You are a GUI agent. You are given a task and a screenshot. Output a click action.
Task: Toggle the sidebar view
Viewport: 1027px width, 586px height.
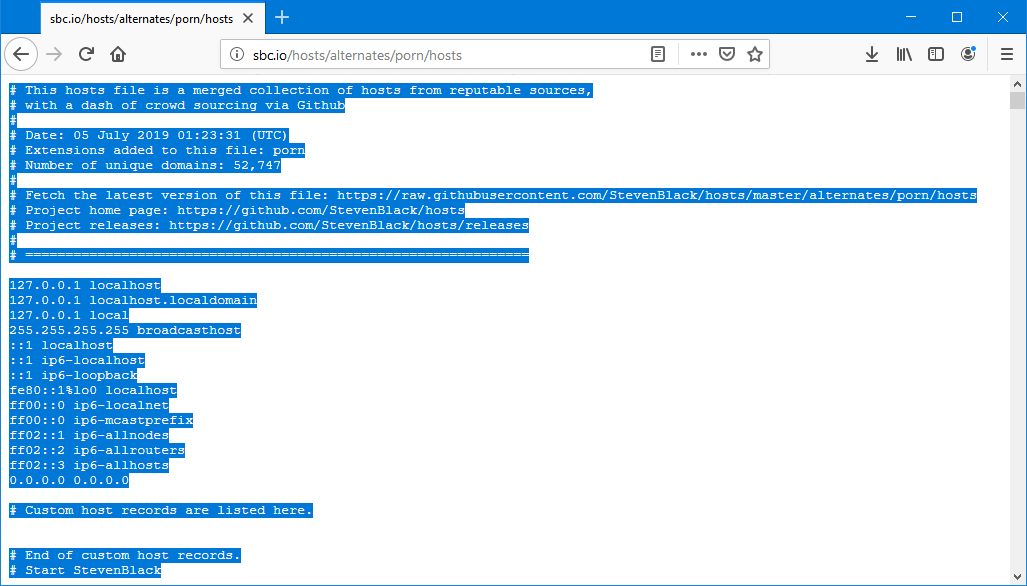pos(936,54)
